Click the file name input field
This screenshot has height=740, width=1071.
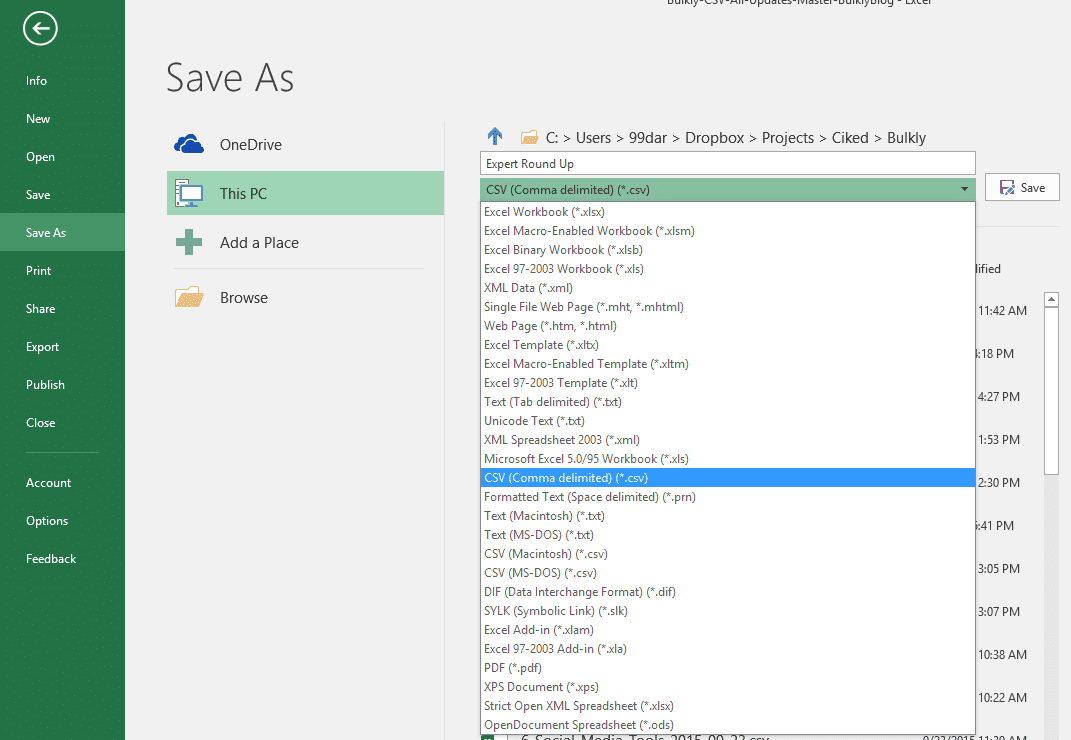click(x=727, y=163)
